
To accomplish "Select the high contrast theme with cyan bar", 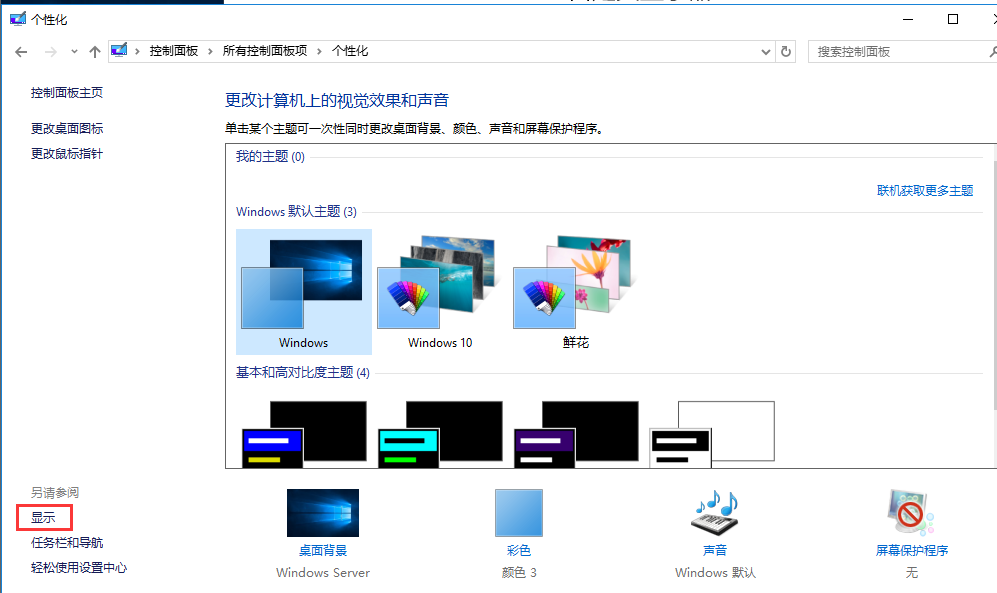I will 440,433.
